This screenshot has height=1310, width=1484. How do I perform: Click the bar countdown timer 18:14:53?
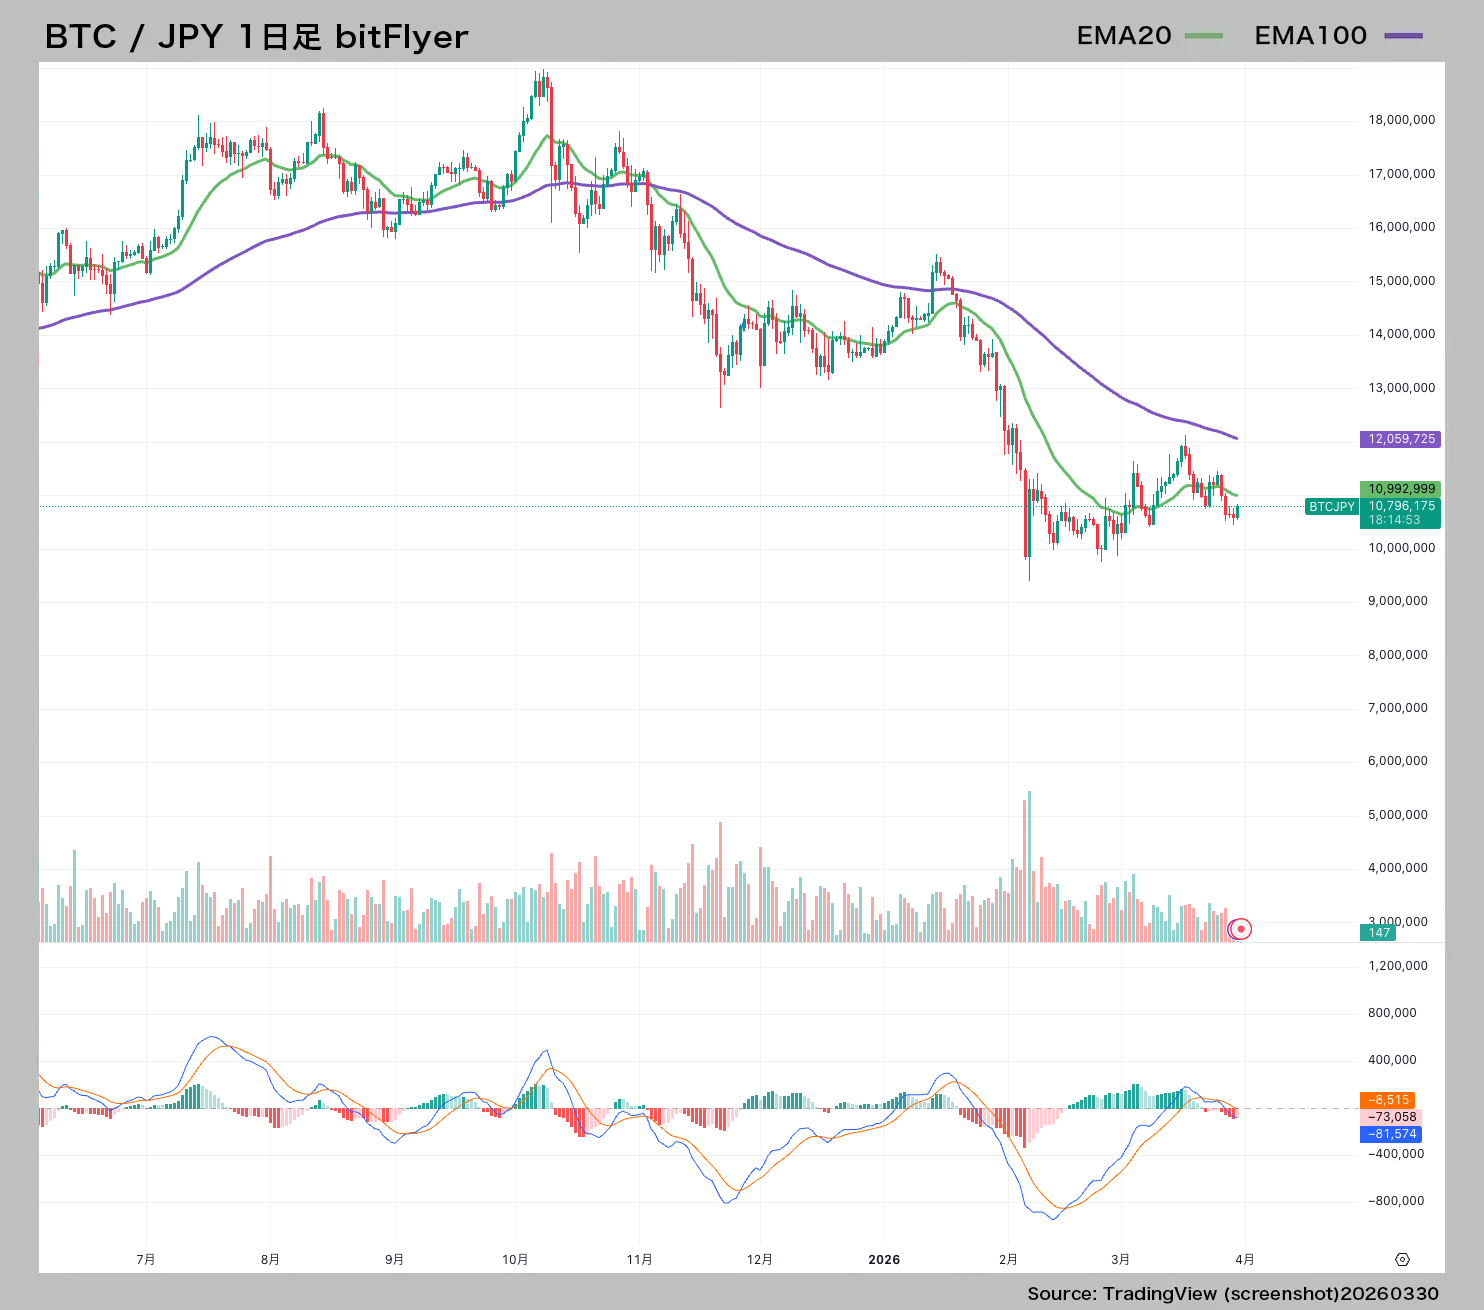tap(1395, 520)
